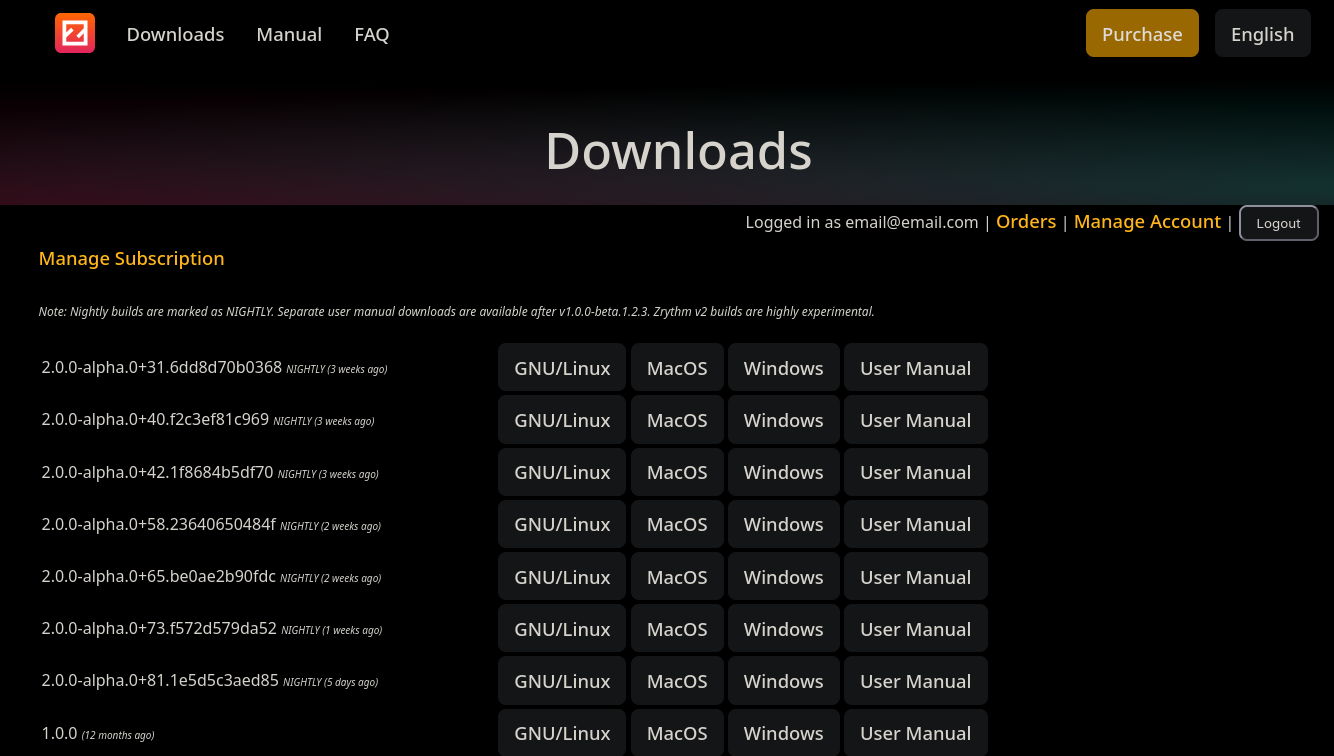The height and width of the screenshot is (756, 1334).
Task: Download GNU/Linux build for 2.0.0-alpha.0+31.6dd8d70b0368
Action: 562,368
